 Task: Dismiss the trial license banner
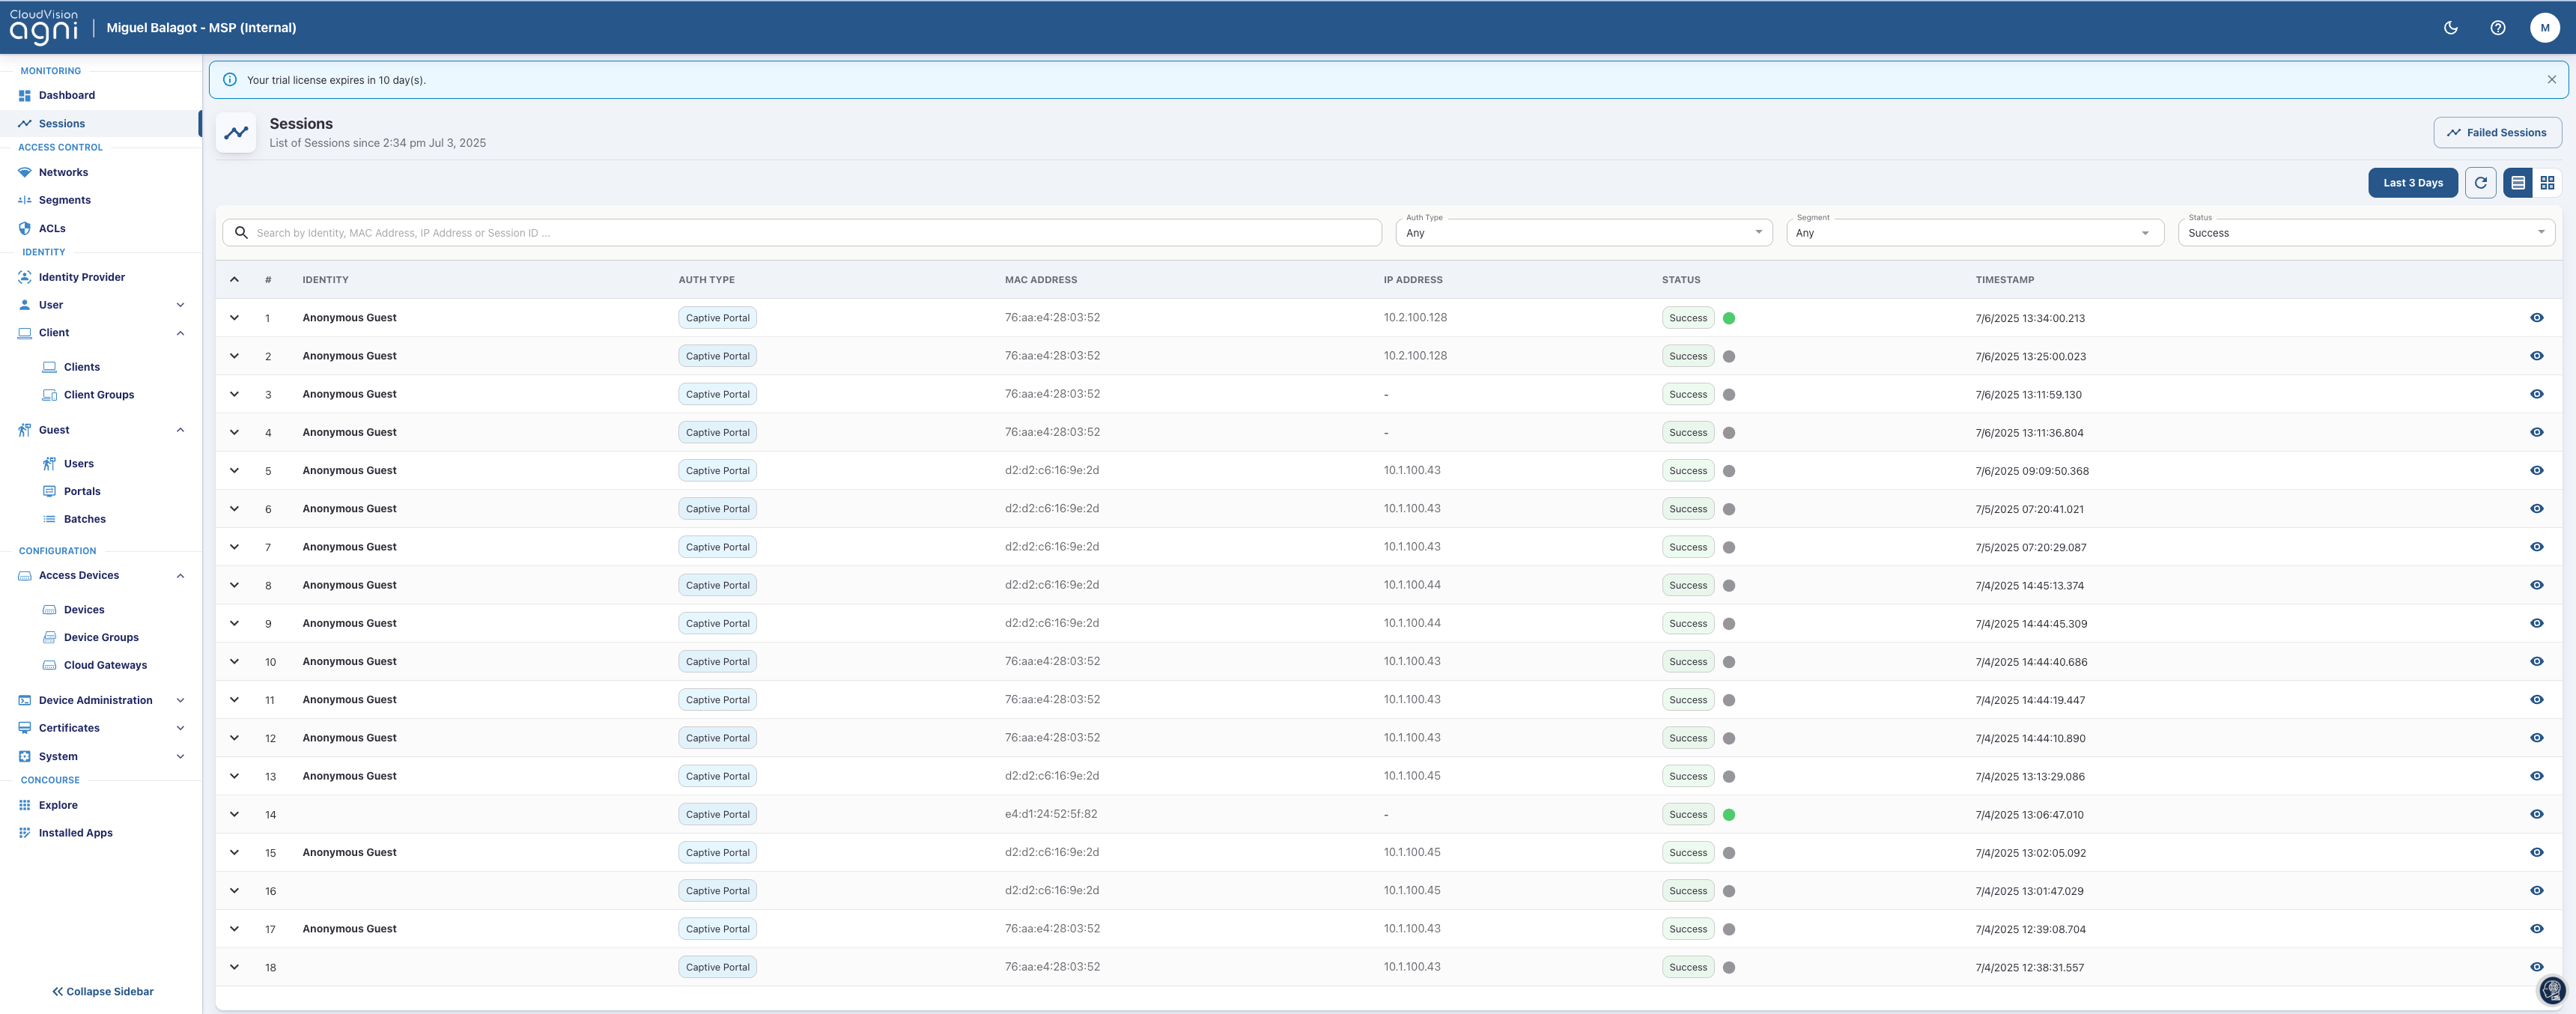click(2551, 80)
